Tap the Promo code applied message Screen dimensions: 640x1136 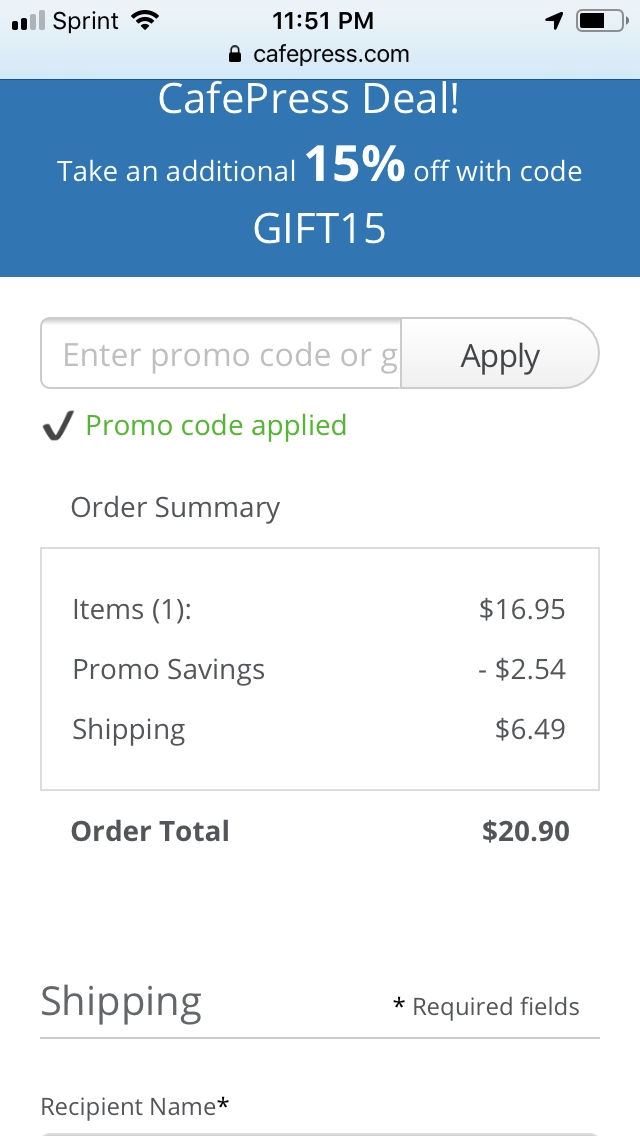click(x=216, y=425)
